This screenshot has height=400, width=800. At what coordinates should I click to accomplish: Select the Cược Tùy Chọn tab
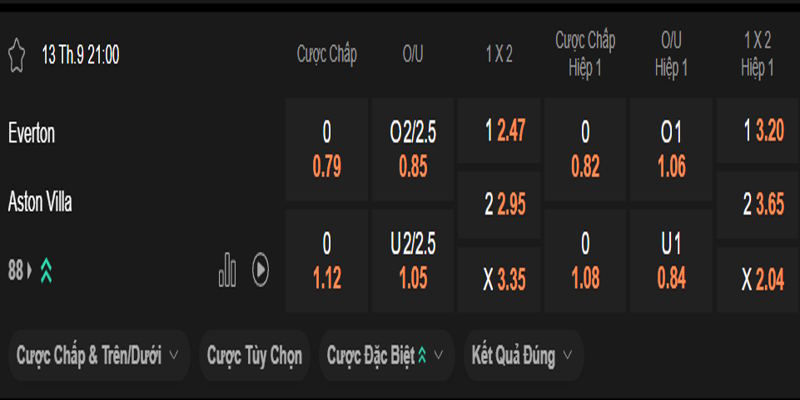click(254, 355)
